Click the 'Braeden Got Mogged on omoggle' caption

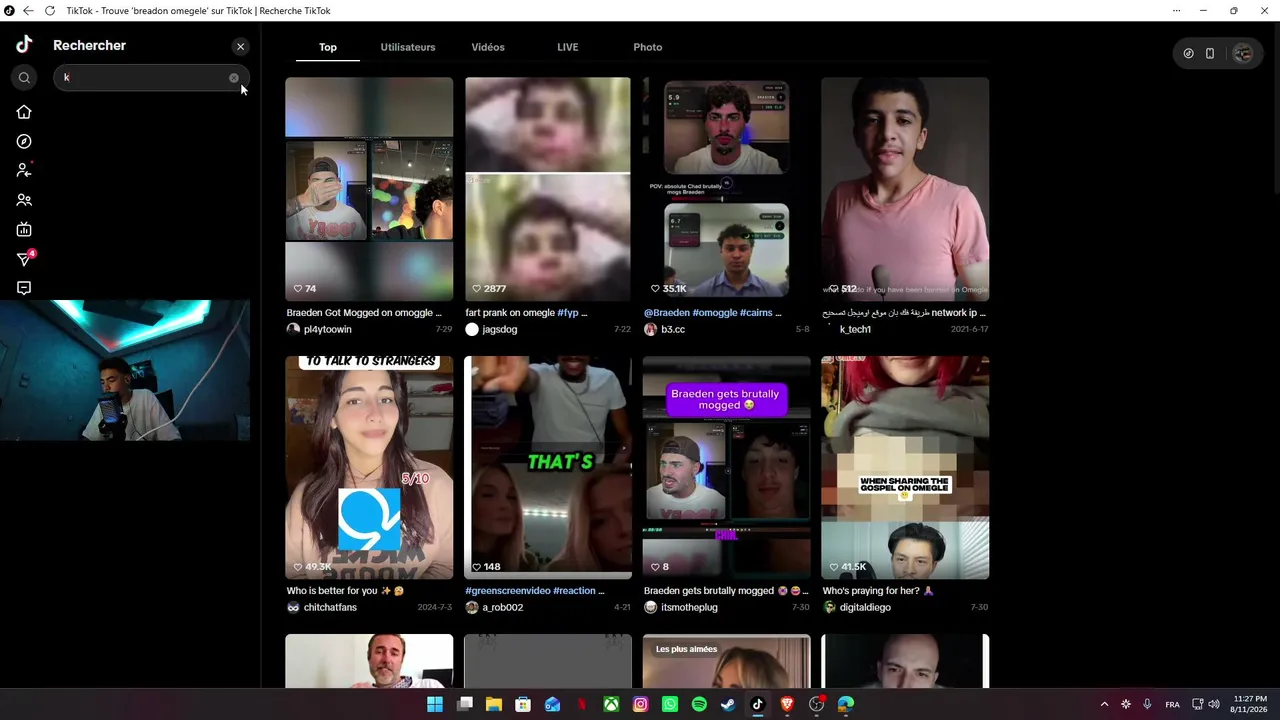(364, 313)
